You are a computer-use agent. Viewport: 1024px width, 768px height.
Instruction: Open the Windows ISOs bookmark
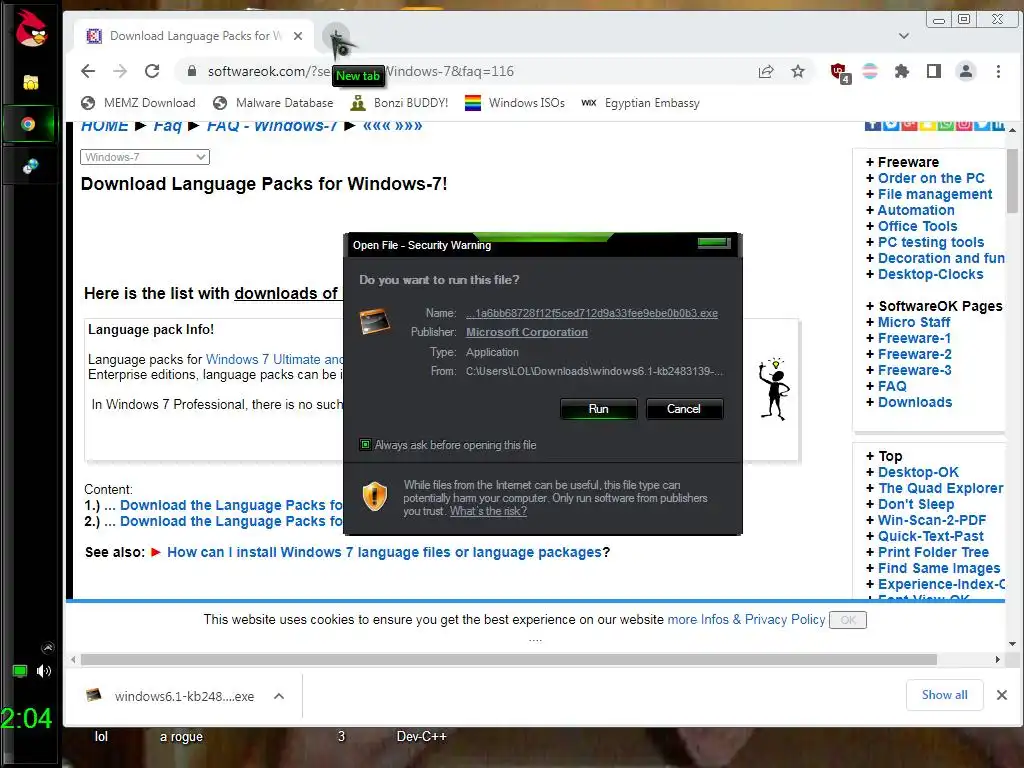(515, 103)
